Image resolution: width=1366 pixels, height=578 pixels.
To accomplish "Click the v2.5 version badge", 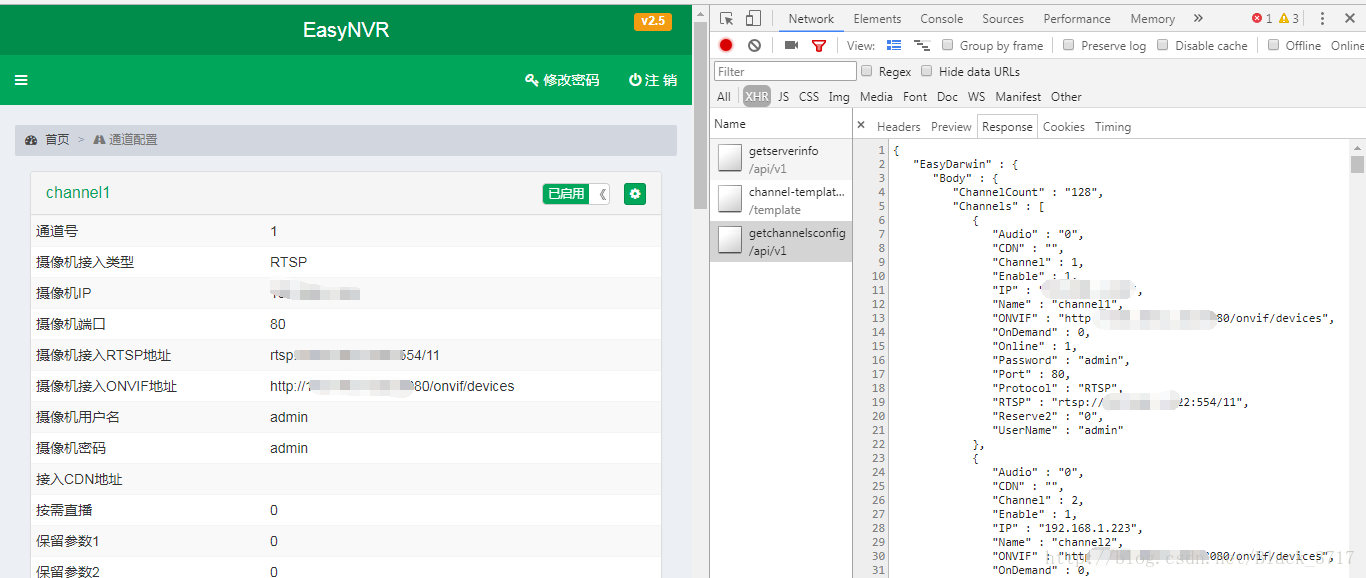I will click(652, 21).
